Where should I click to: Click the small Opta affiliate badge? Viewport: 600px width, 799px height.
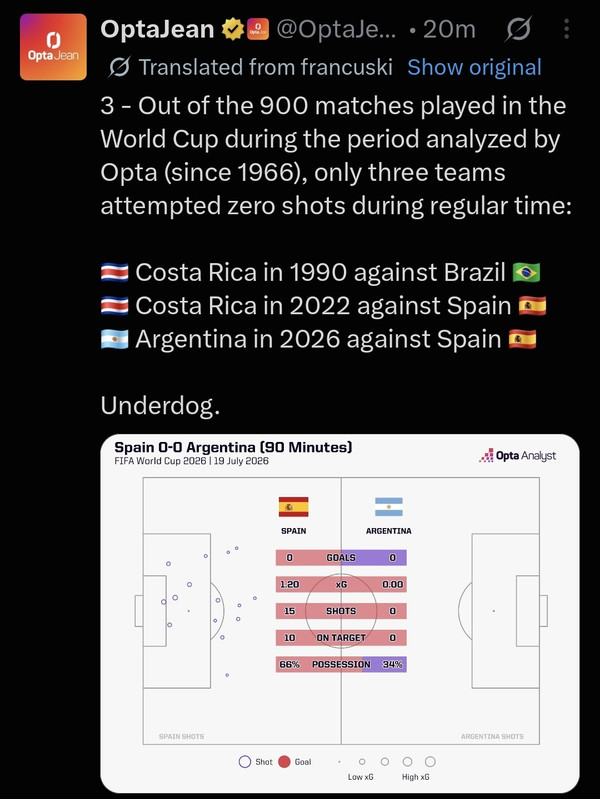coord(258,29)
